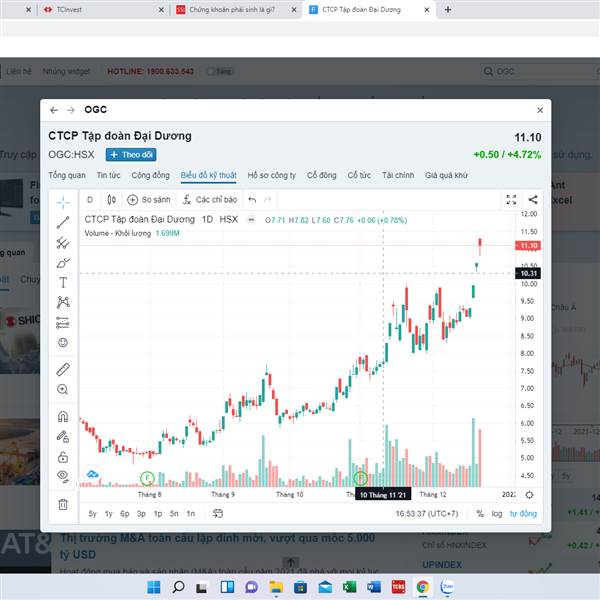The height and width of the screenshot is (600, 600).
Task: Collapse the chart legend indicator toggle
Action: coord(251,220)
